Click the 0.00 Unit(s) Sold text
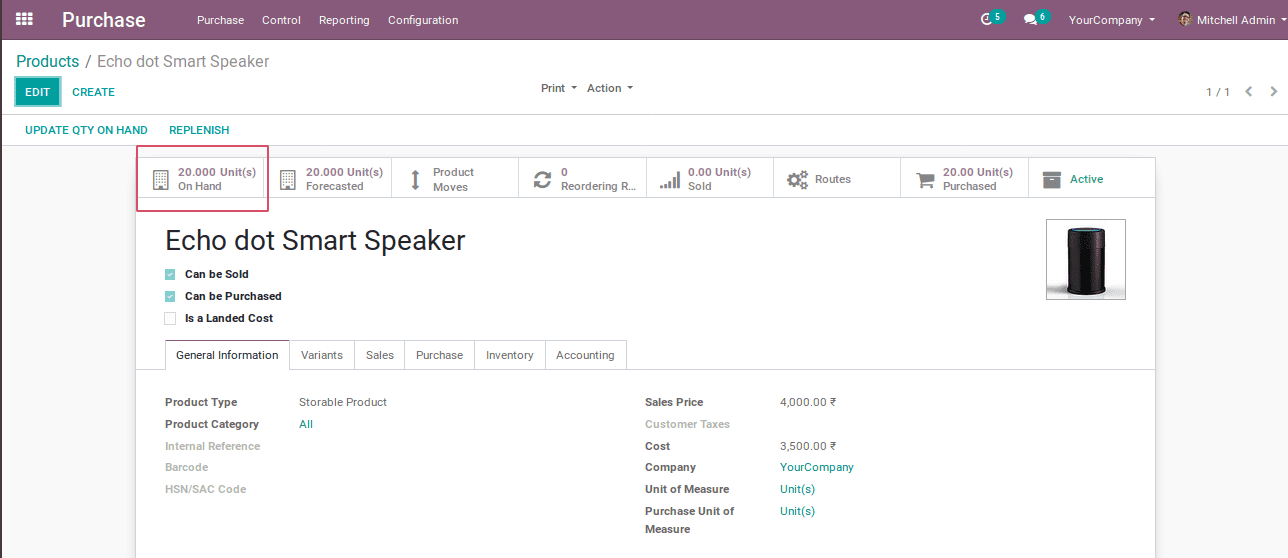The width and height of the screenshot is (1288, 558). [719, 179]
